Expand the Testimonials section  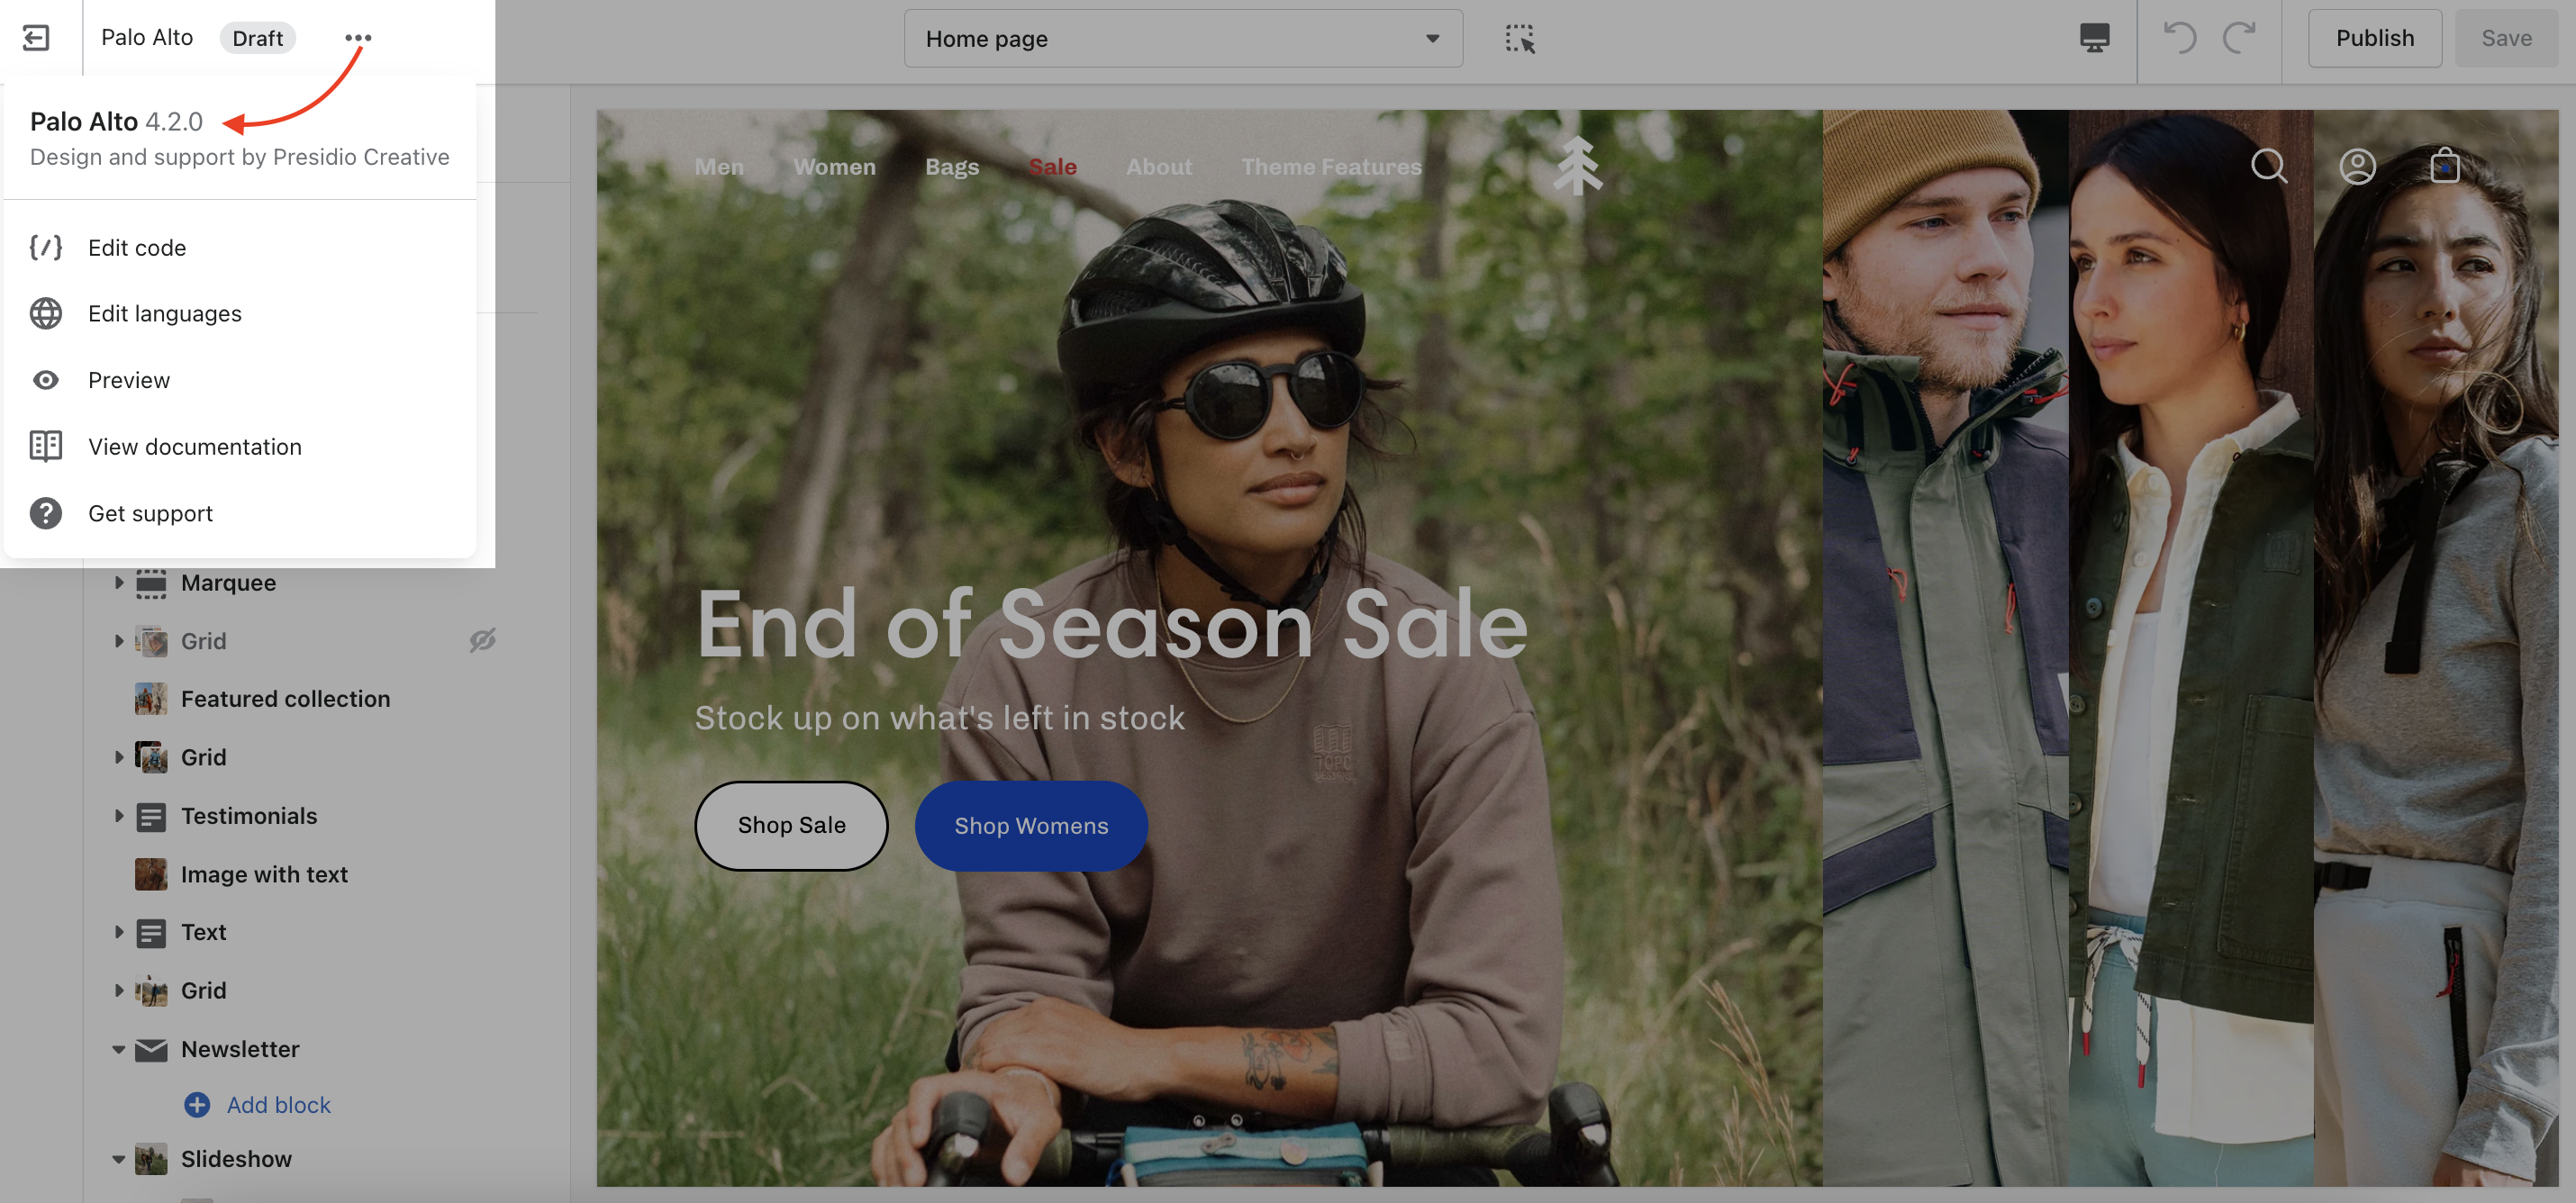coord(119,816)
